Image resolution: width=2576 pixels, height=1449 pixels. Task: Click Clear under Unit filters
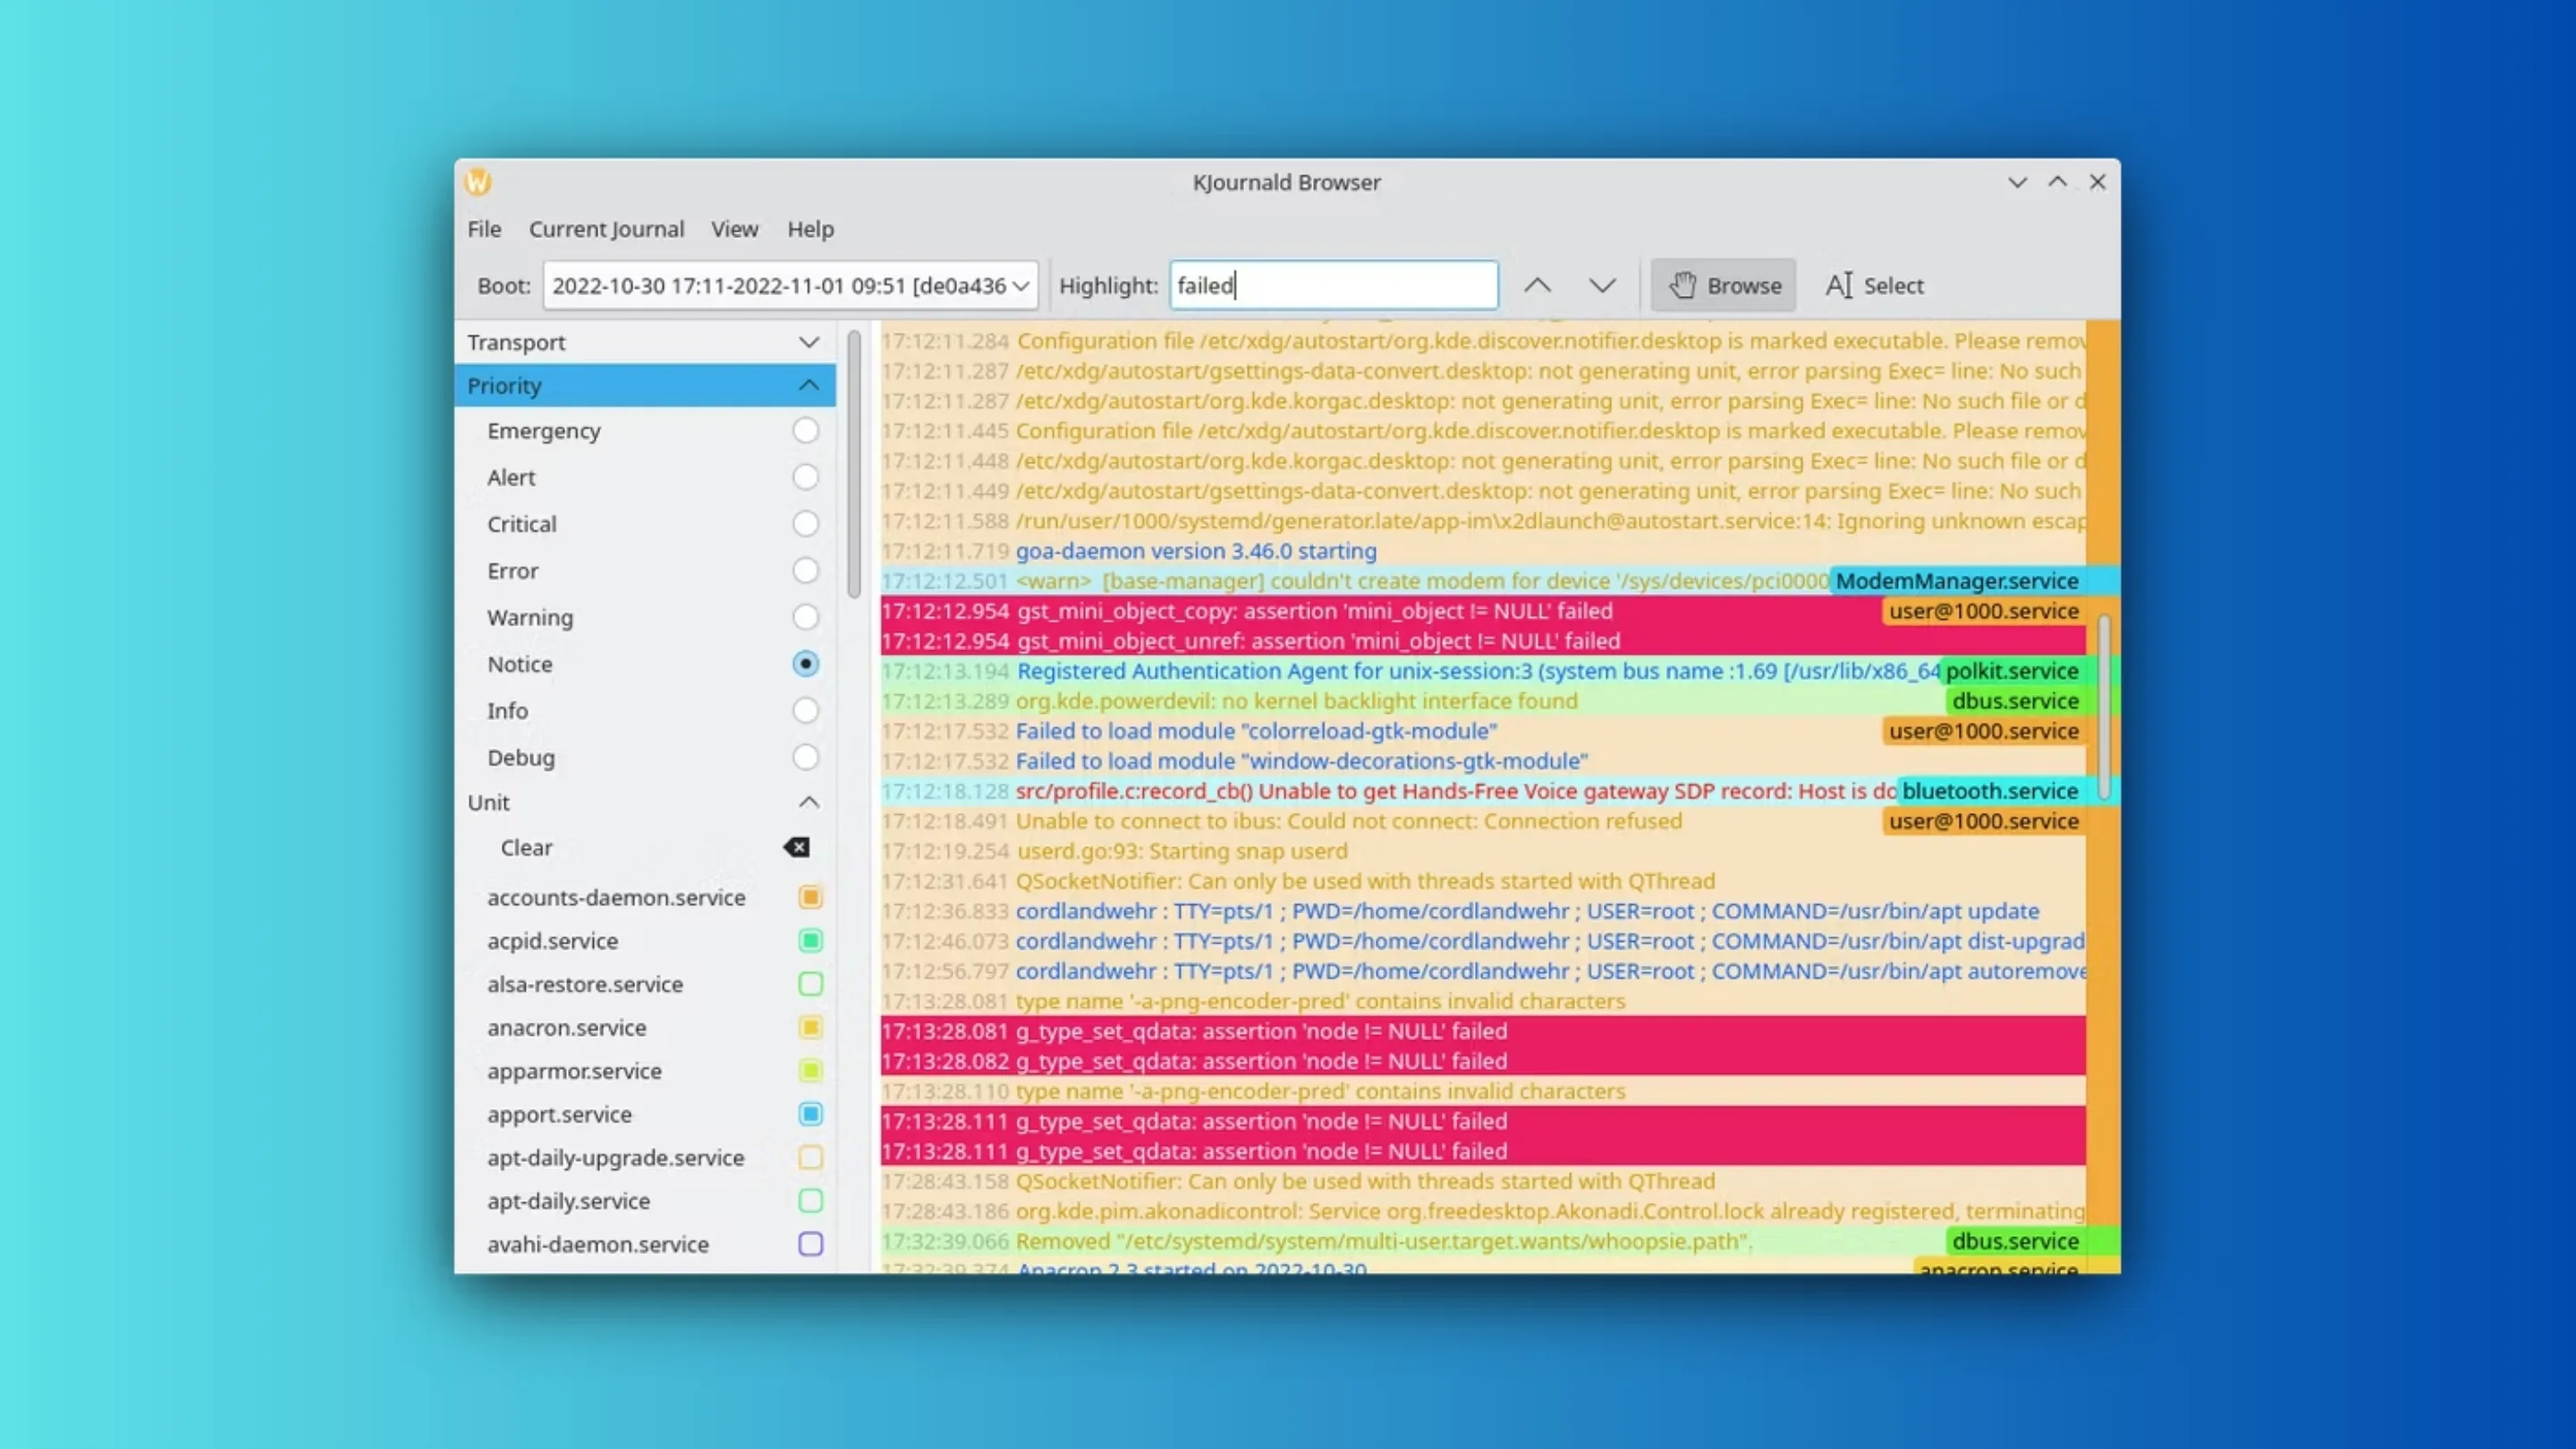click(526, 848)
